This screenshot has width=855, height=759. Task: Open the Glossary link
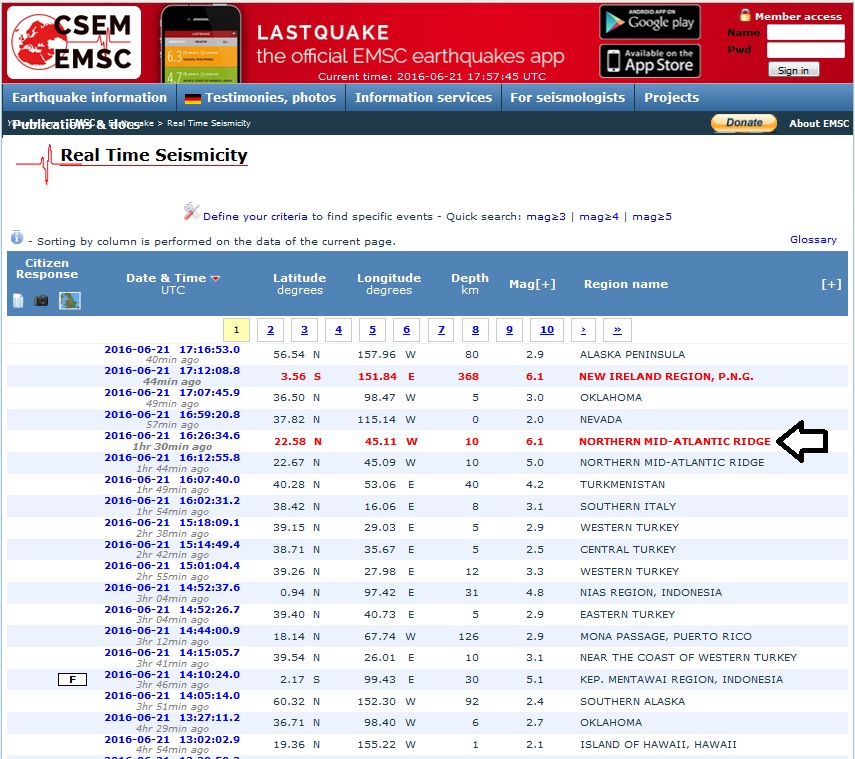click(x=812, y=240)
